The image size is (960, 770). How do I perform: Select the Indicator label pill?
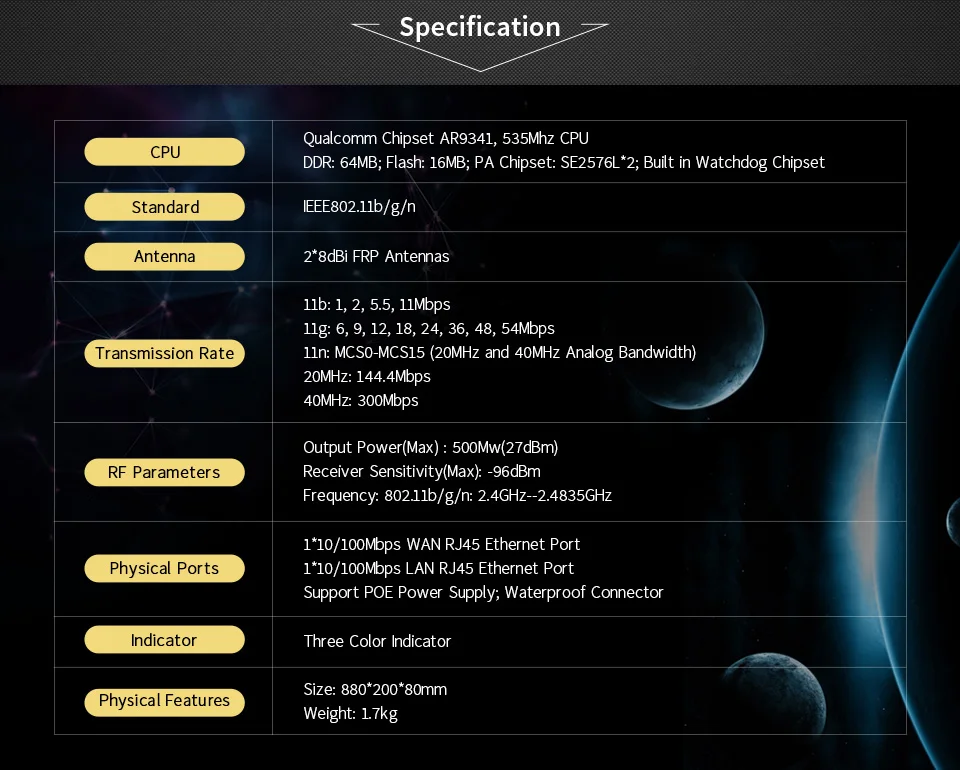point(165,640)
